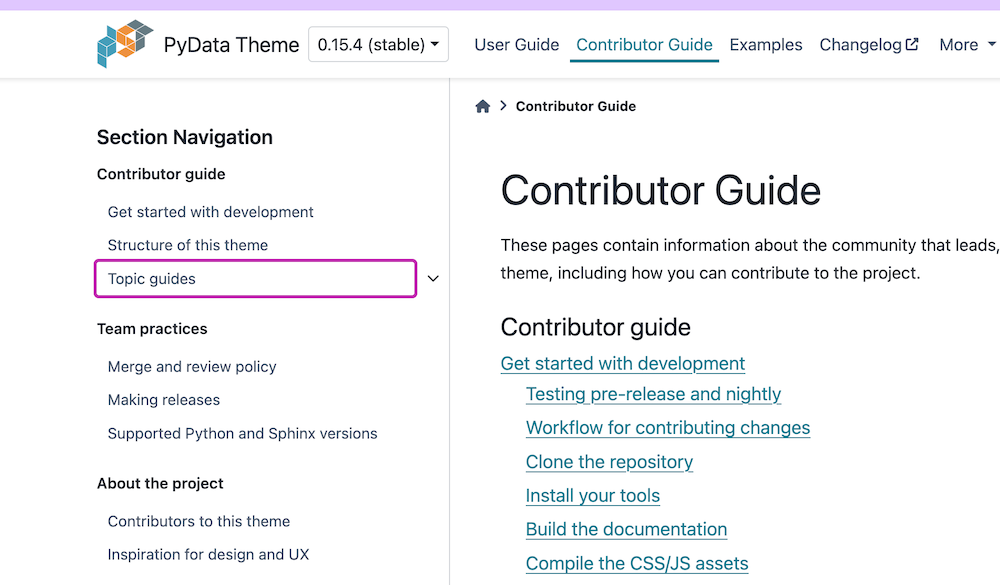The image size is (1000, 585).
Task: View Contributors to this theme
Action: click(x=199, y=521)
